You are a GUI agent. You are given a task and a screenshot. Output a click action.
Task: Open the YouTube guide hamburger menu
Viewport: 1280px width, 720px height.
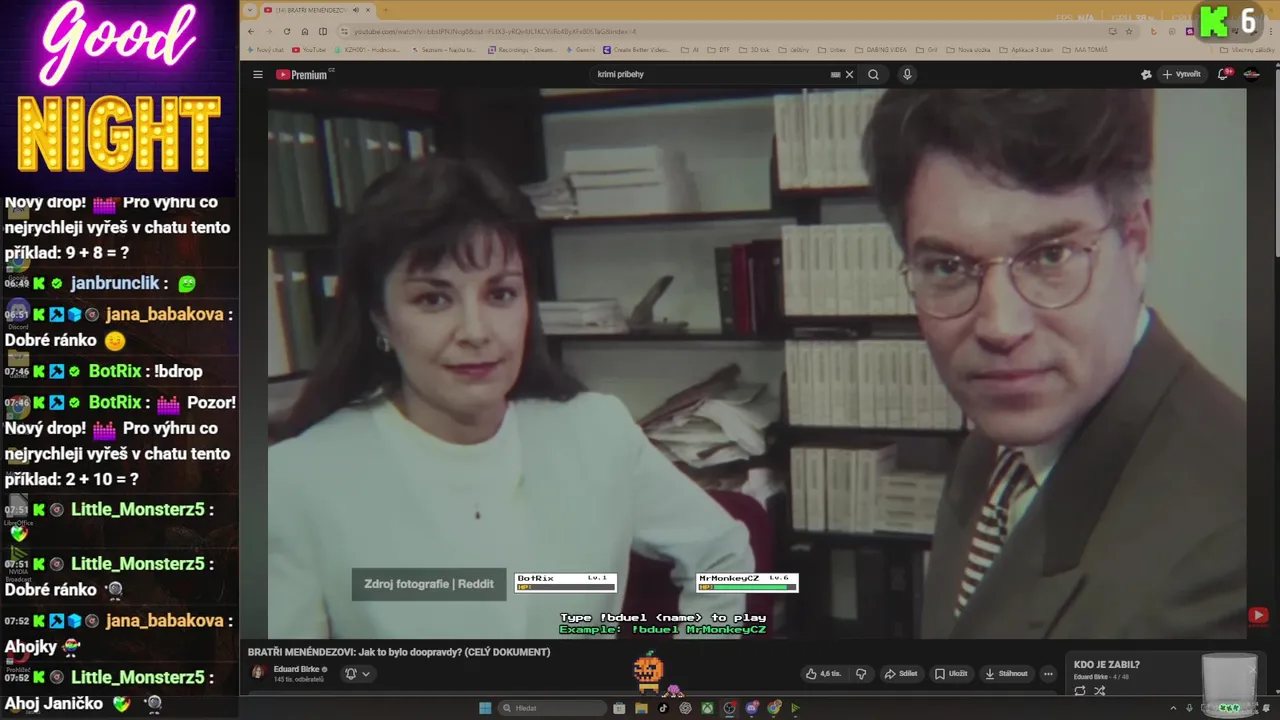coord(257,74)
